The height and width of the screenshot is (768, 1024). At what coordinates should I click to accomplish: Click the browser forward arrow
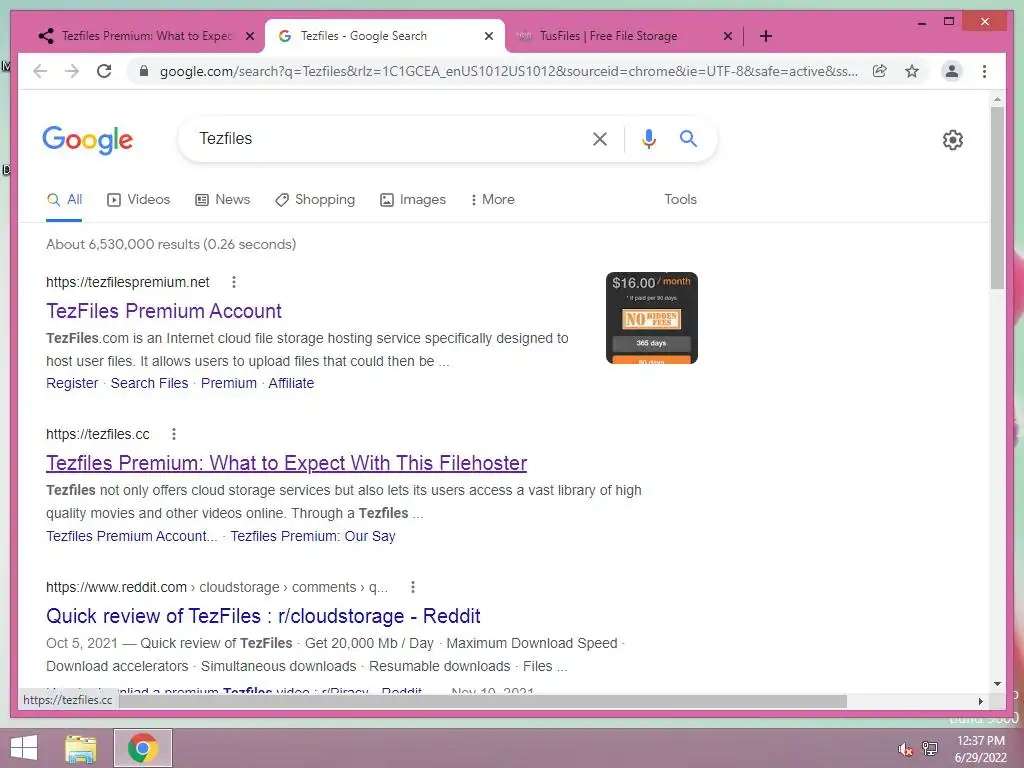[72, 71]
